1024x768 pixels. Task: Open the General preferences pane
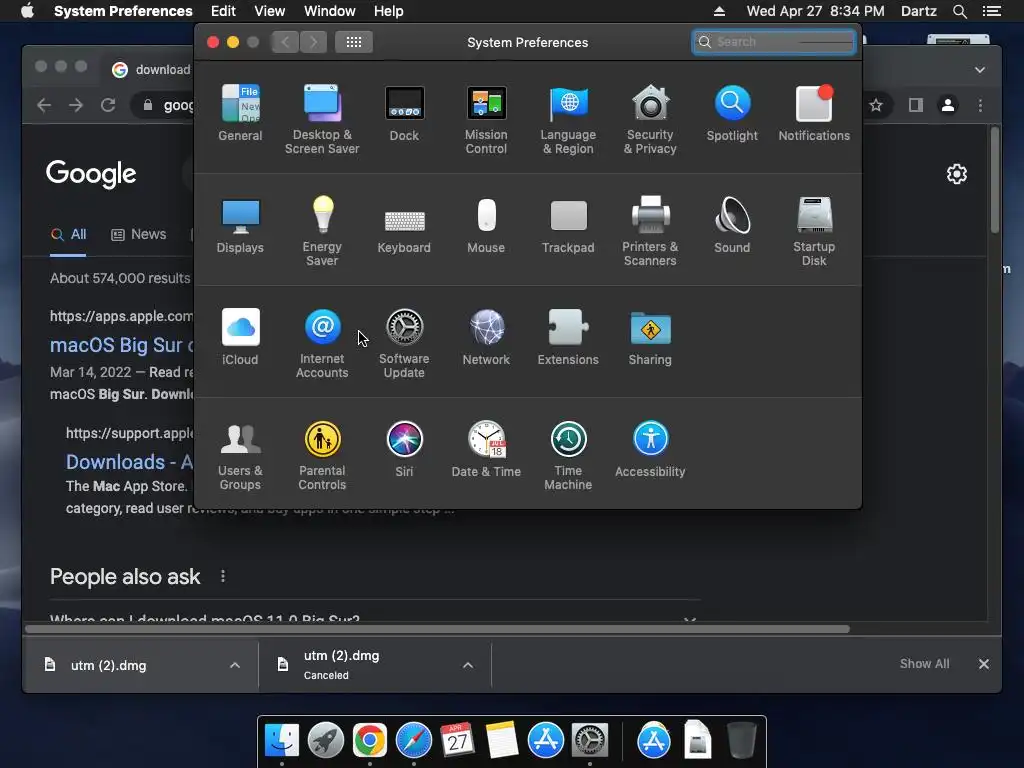(240, 113)
